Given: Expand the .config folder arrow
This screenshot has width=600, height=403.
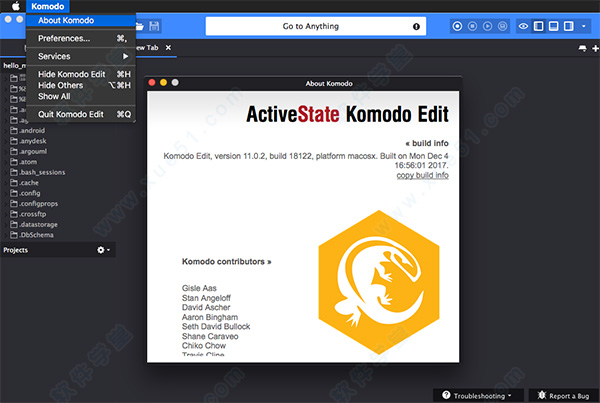Looking at the screenshot, I should point(6,193).
